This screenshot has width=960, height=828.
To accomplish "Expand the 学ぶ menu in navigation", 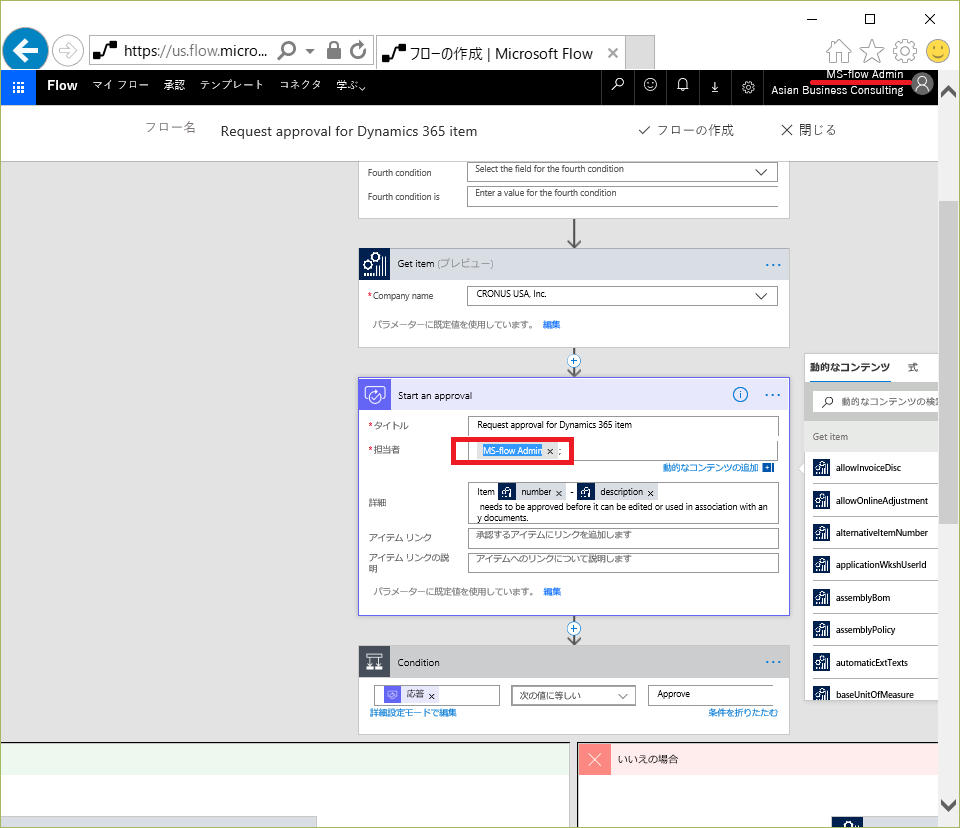I will click(351, 85).
